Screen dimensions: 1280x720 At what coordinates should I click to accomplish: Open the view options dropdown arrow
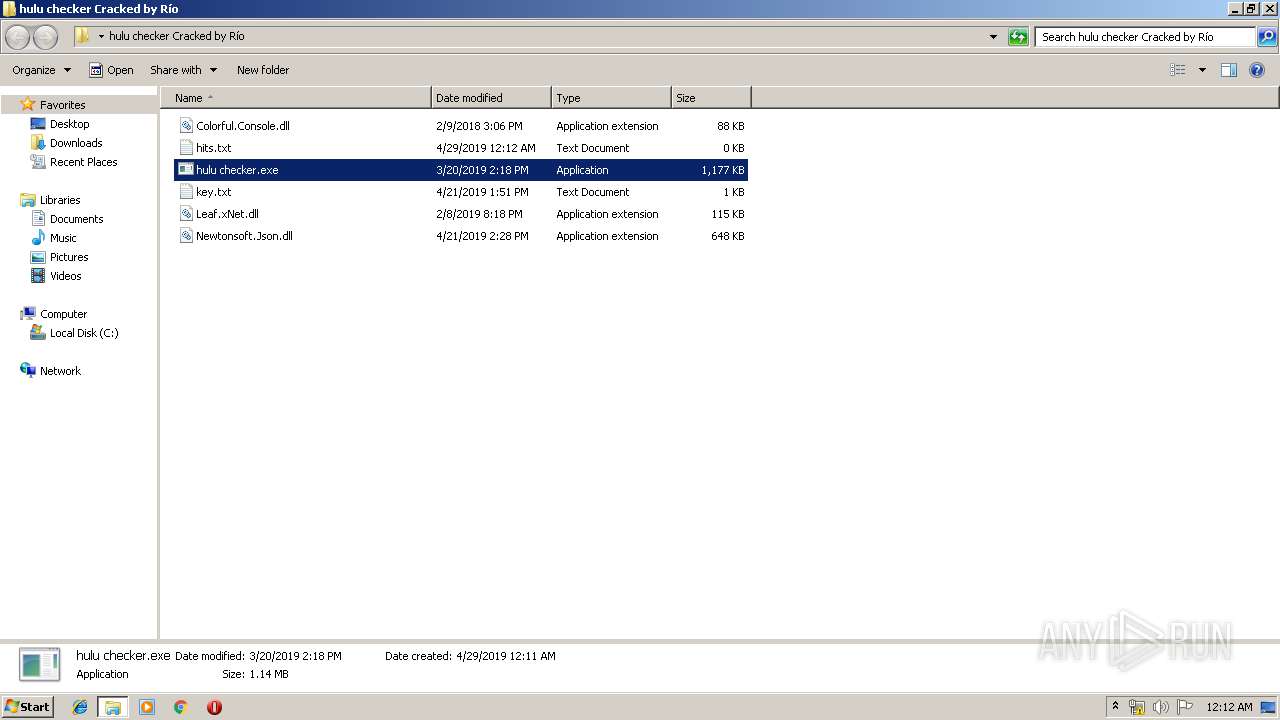click(x=1202, y=70)
